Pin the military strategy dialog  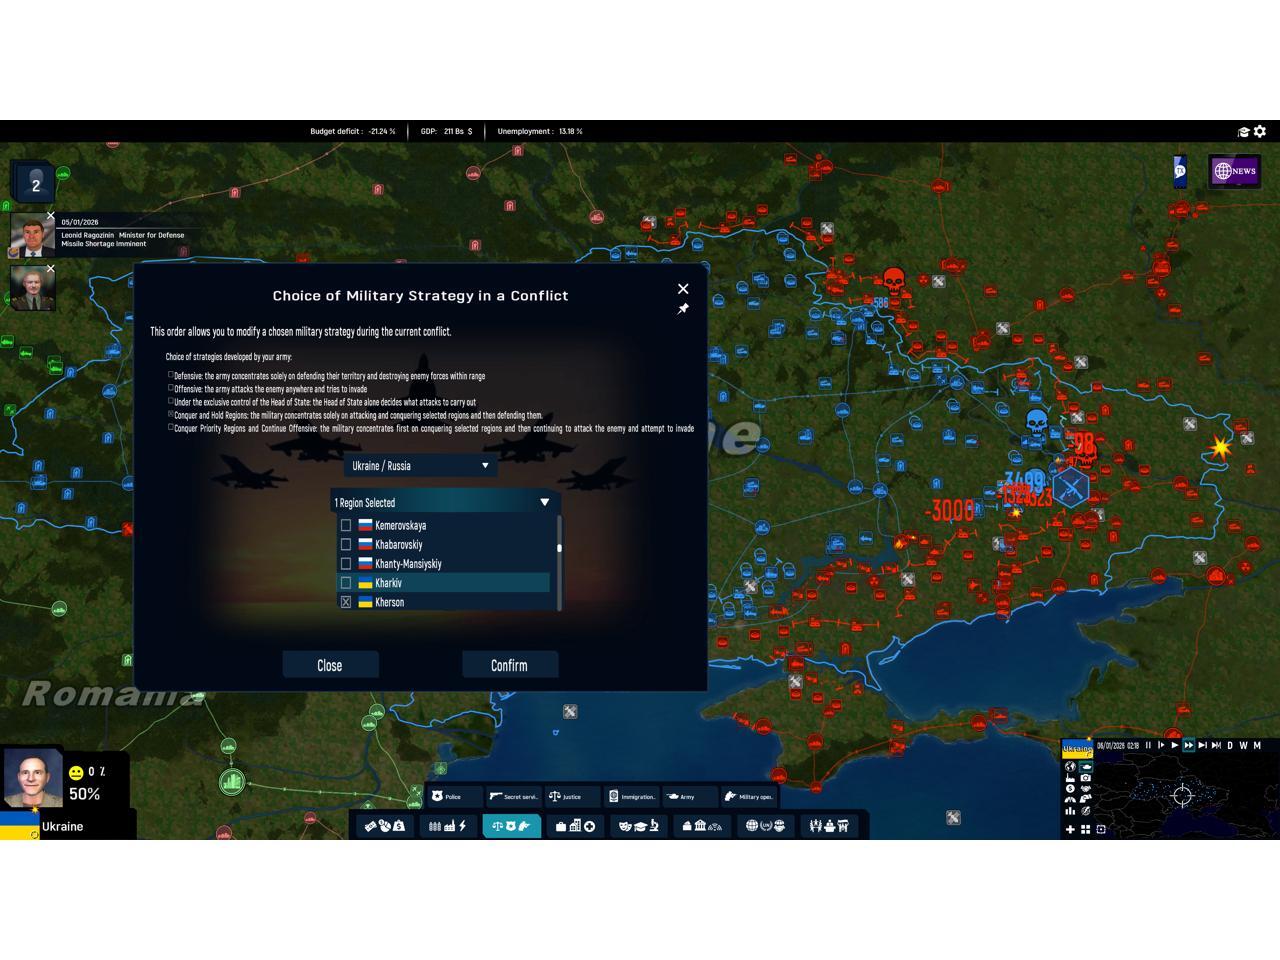683,309
